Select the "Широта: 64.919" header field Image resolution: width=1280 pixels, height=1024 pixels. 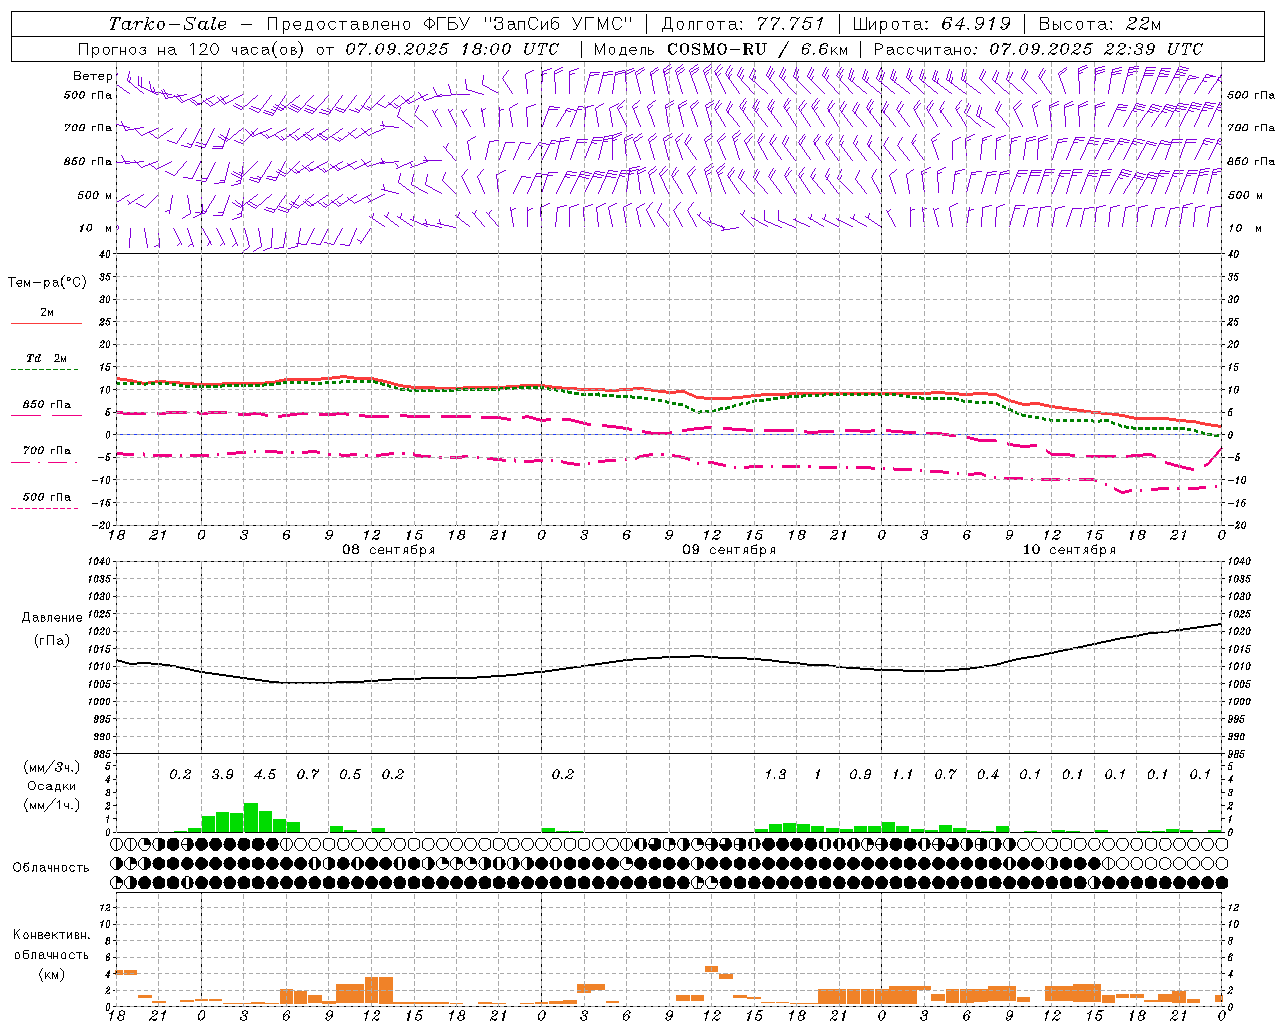point(931,24)
